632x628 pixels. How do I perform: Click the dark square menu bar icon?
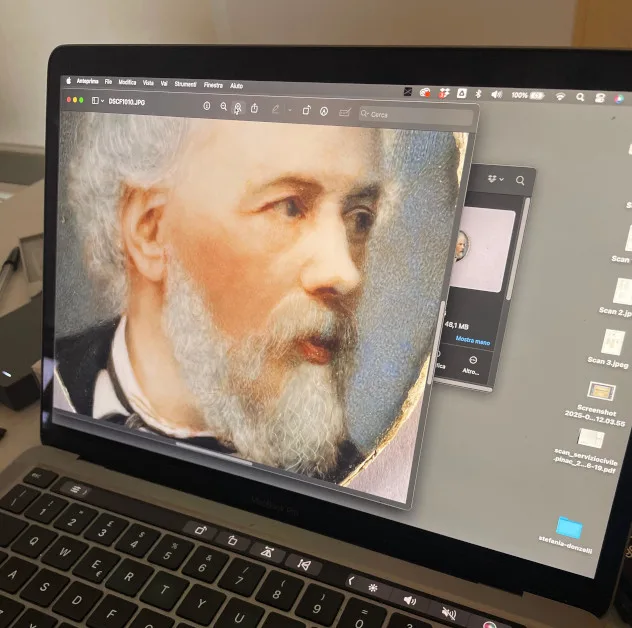pos(408,92)
